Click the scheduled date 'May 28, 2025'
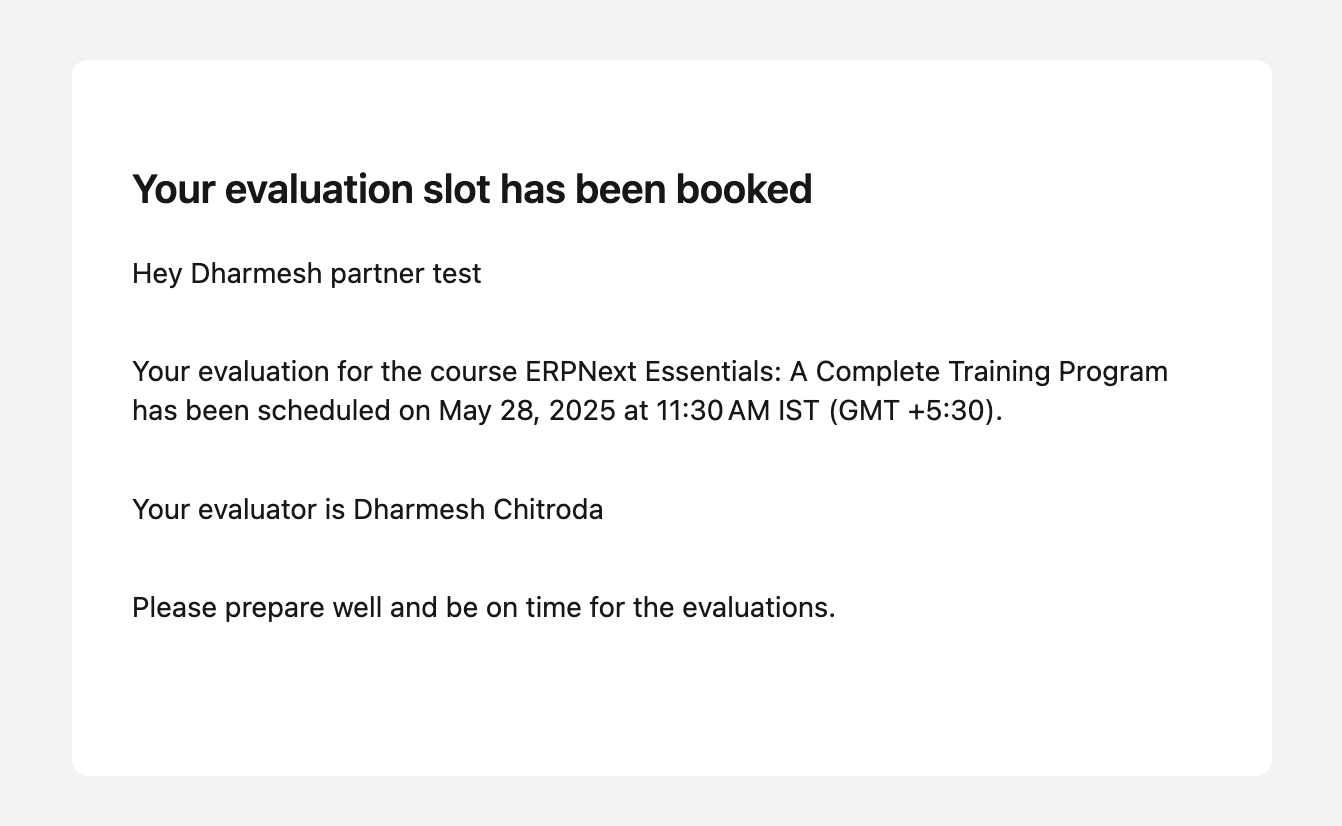Viewport: 1342px width, 826px height. point(527,411)
